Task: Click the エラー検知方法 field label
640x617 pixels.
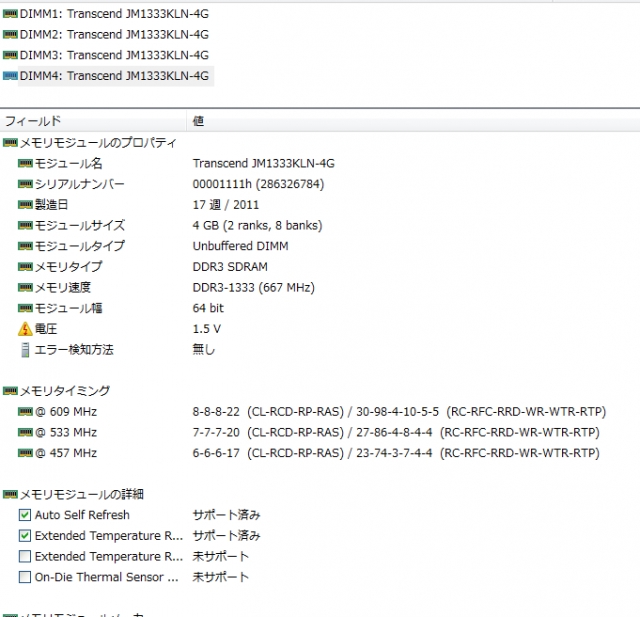Action: [x=74, y=350]
